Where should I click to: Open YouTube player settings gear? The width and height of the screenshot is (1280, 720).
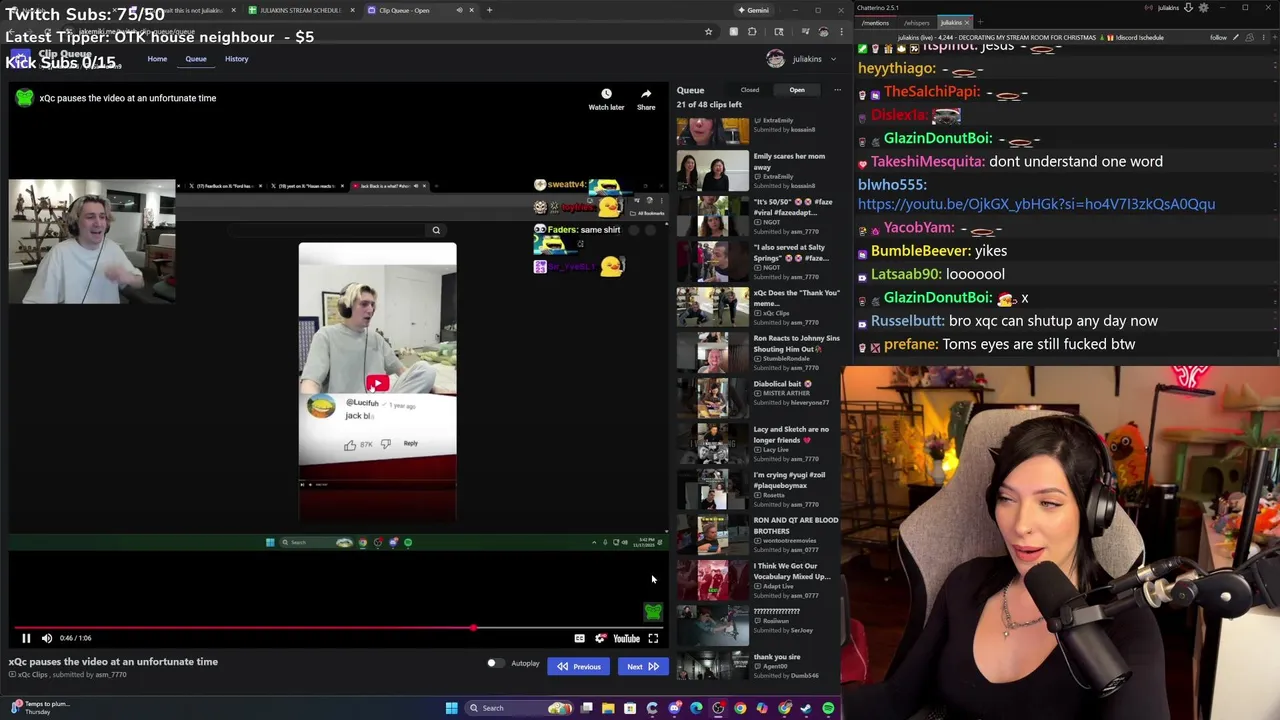point(600,638)
